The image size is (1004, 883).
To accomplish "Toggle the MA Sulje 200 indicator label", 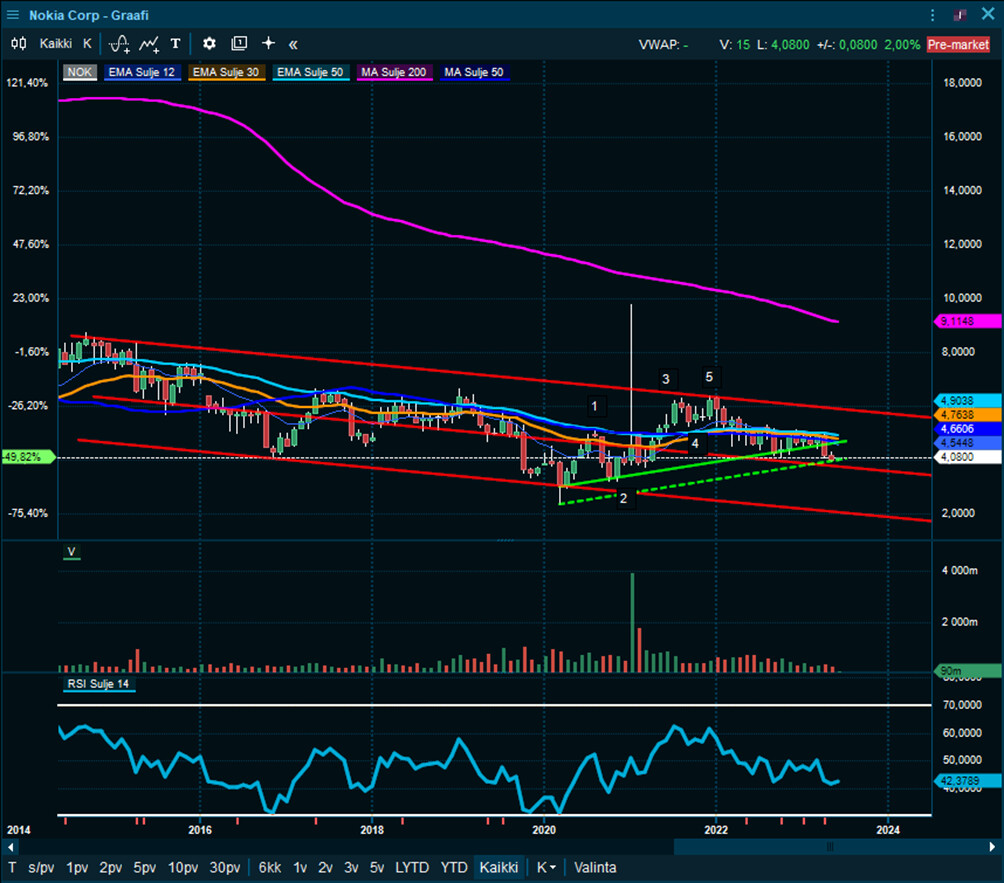I will point(393,72).
